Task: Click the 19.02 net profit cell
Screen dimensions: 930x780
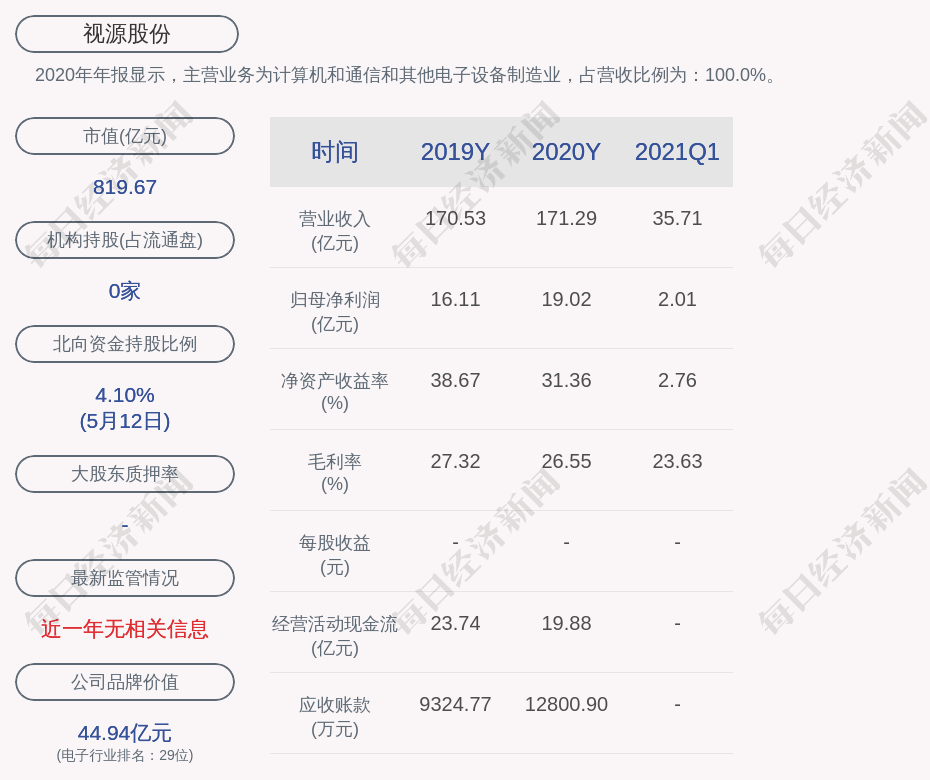Action: point(566,300)
